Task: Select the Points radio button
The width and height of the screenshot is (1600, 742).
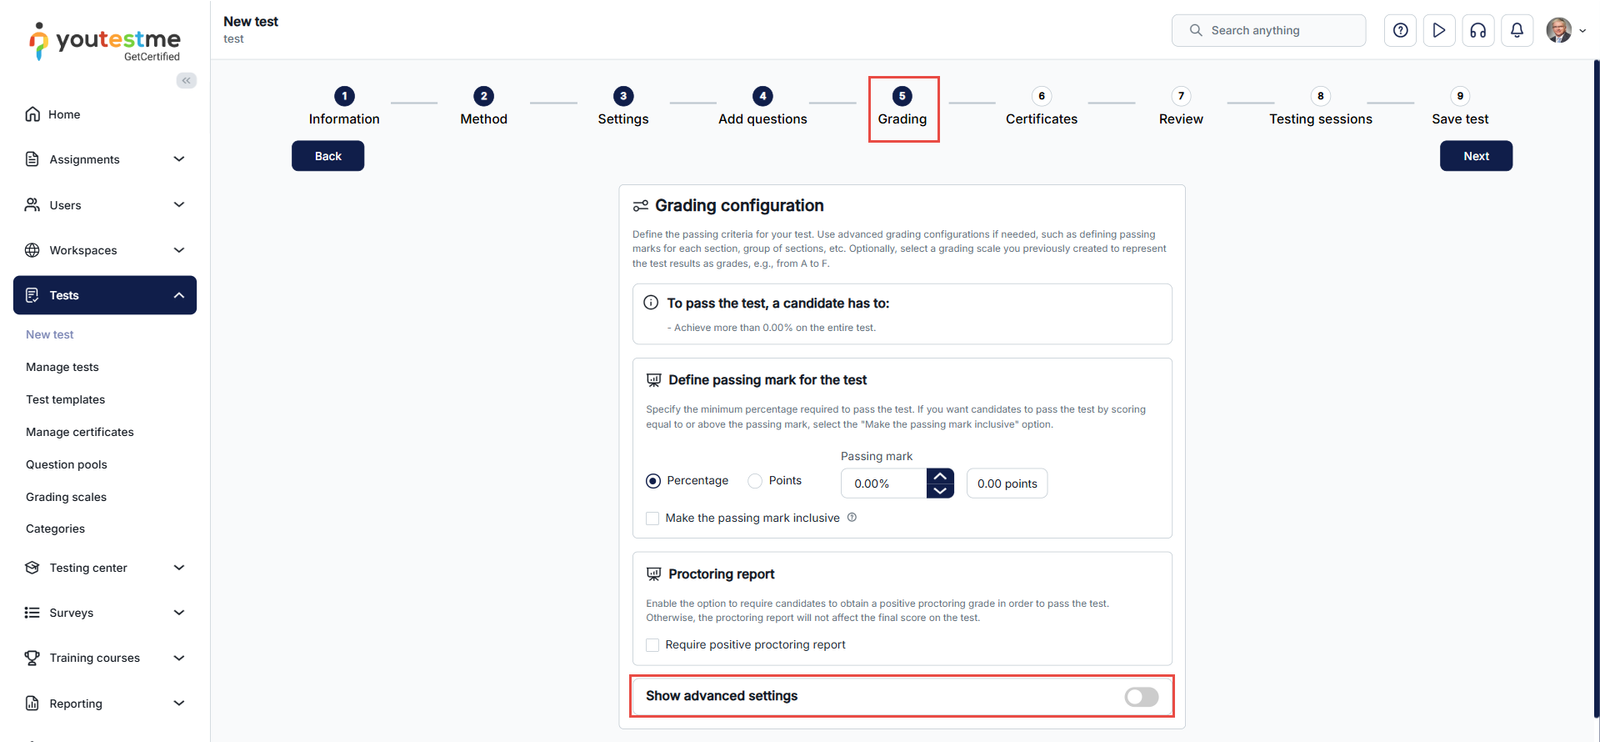Action: pyautogui.click(x=755, y=481)
